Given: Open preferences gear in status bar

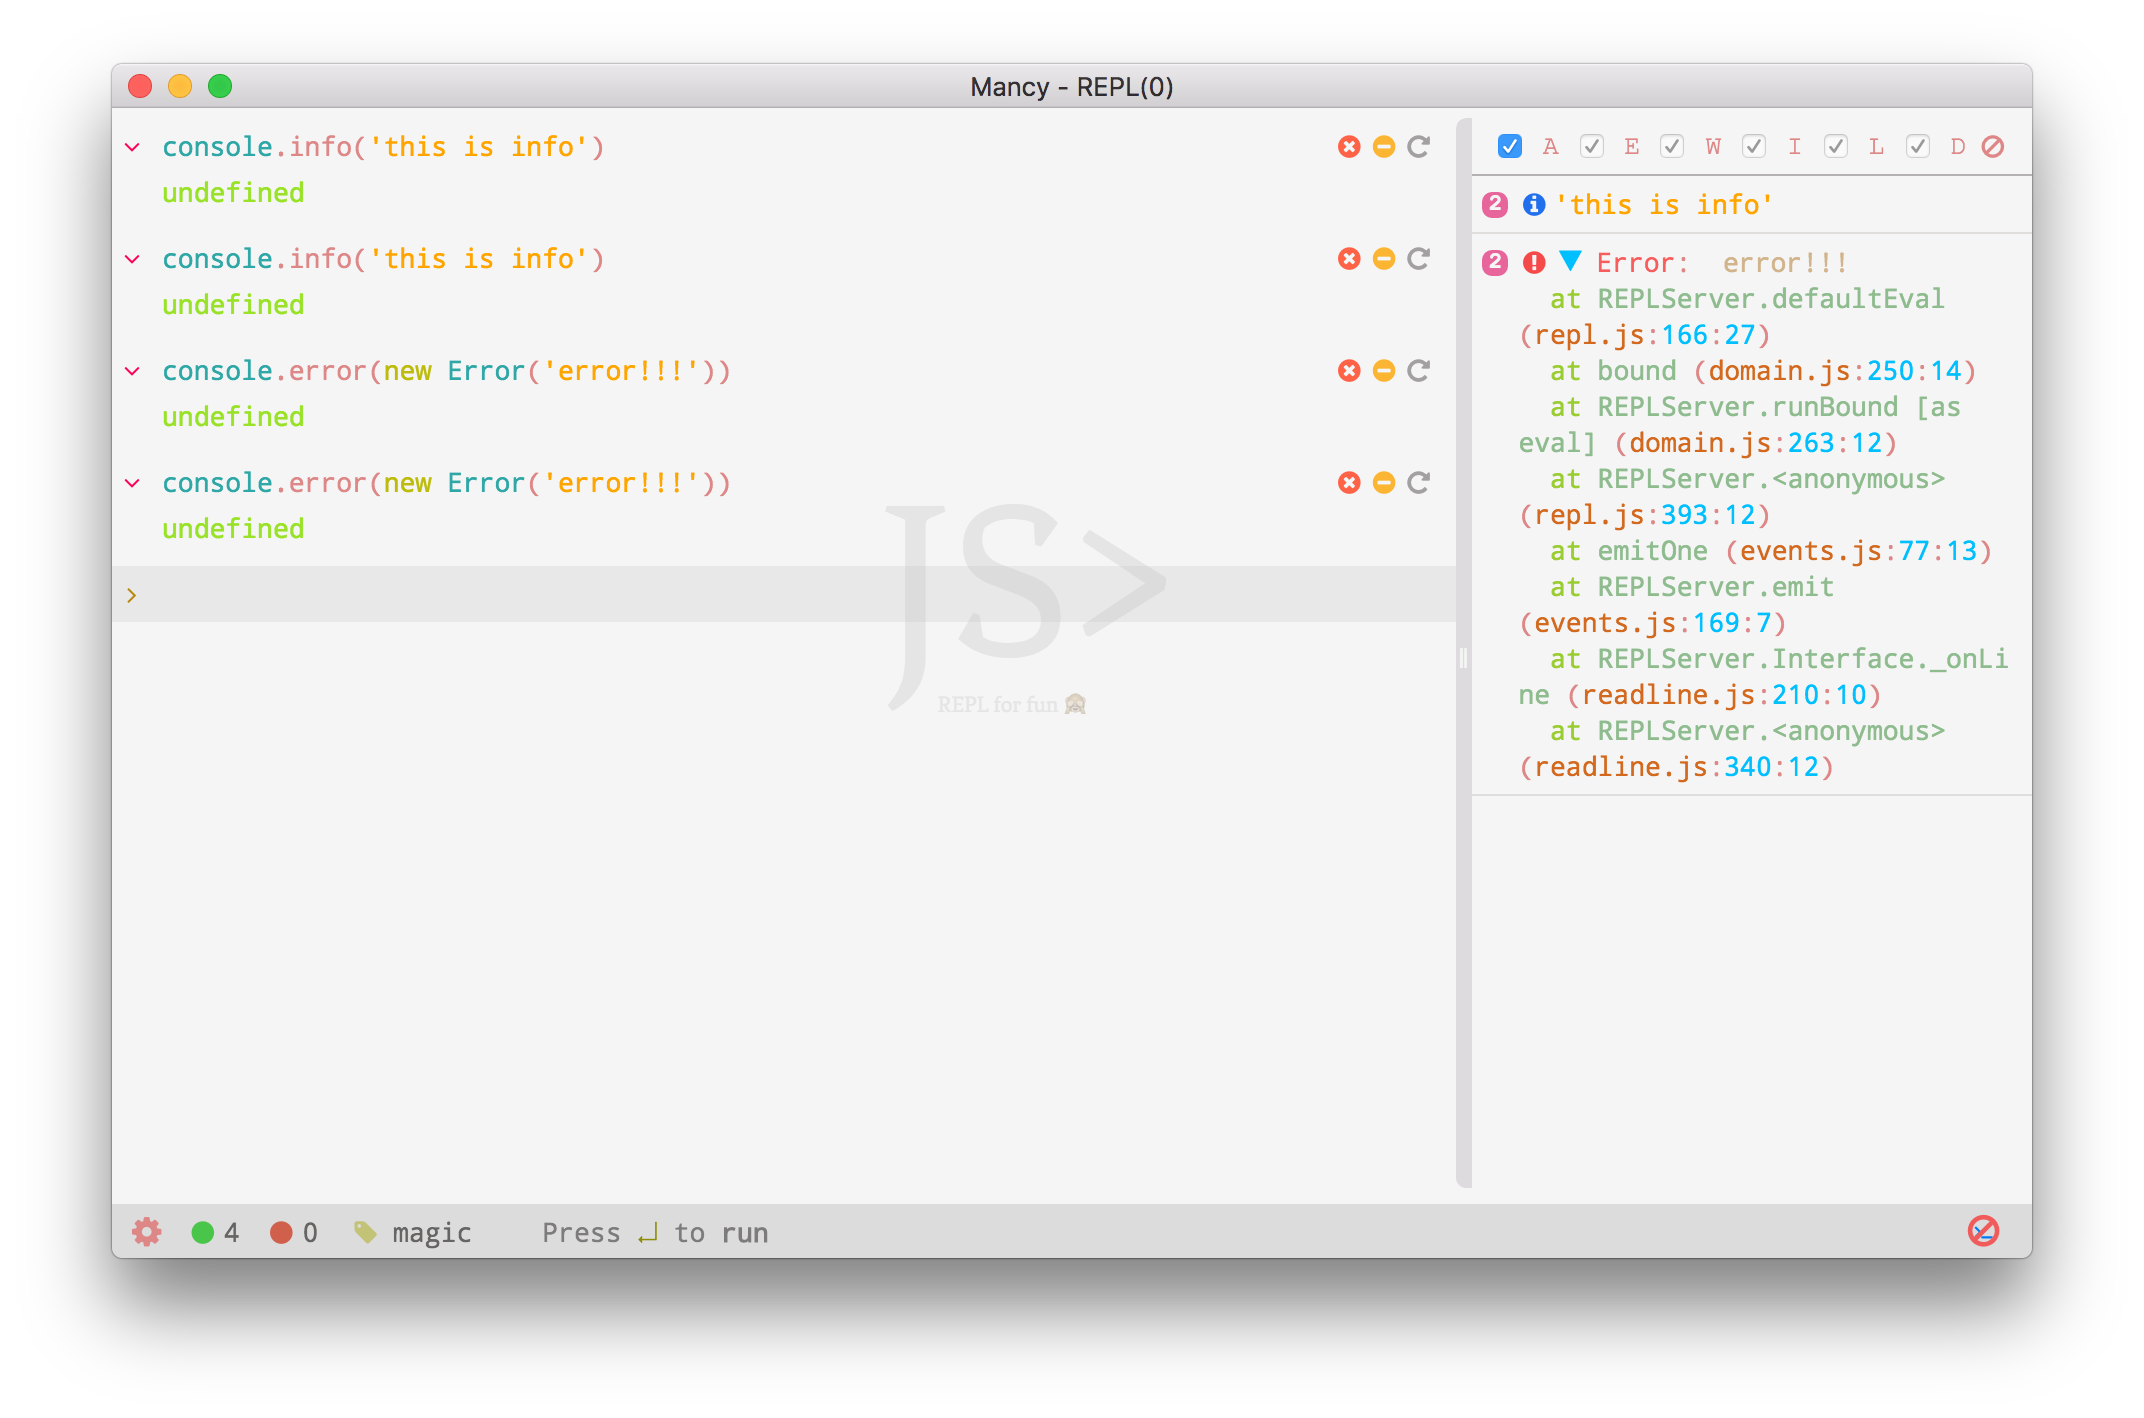Looking at the screenshot, I should [x=147, y=1232].
